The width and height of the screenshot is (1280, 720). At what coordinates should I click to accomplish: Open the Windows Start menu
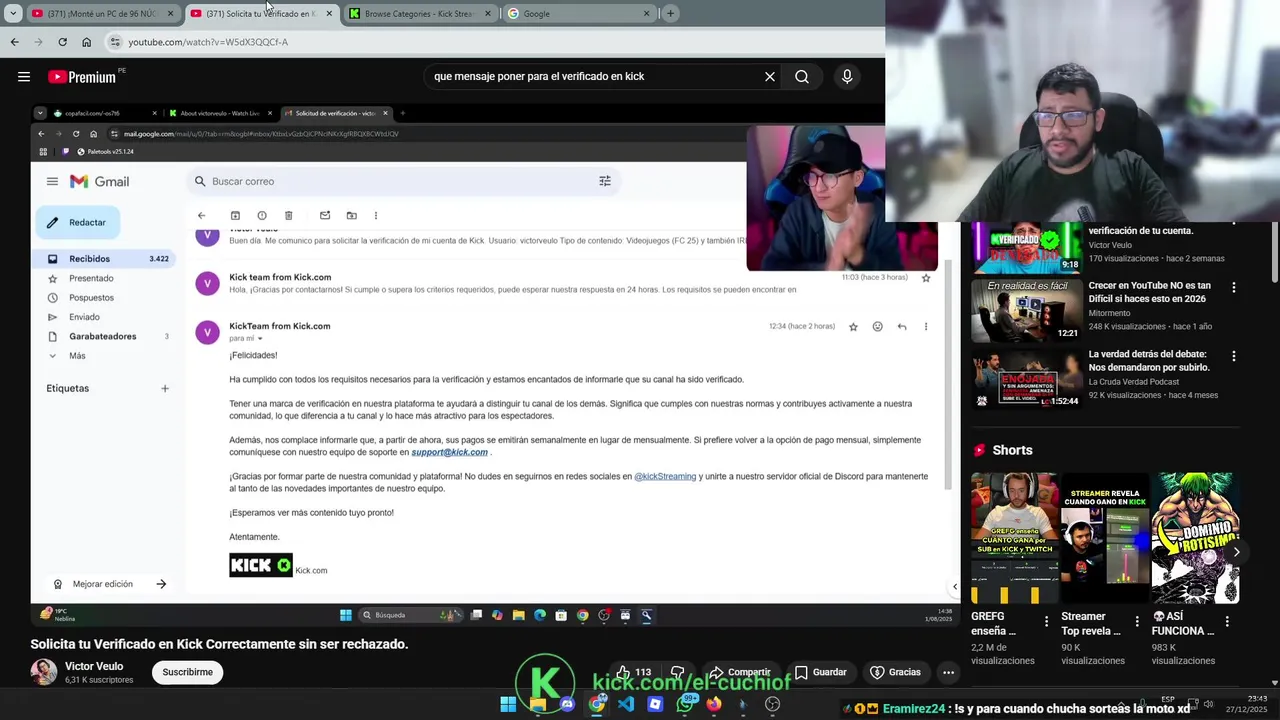tap(508, 704)
